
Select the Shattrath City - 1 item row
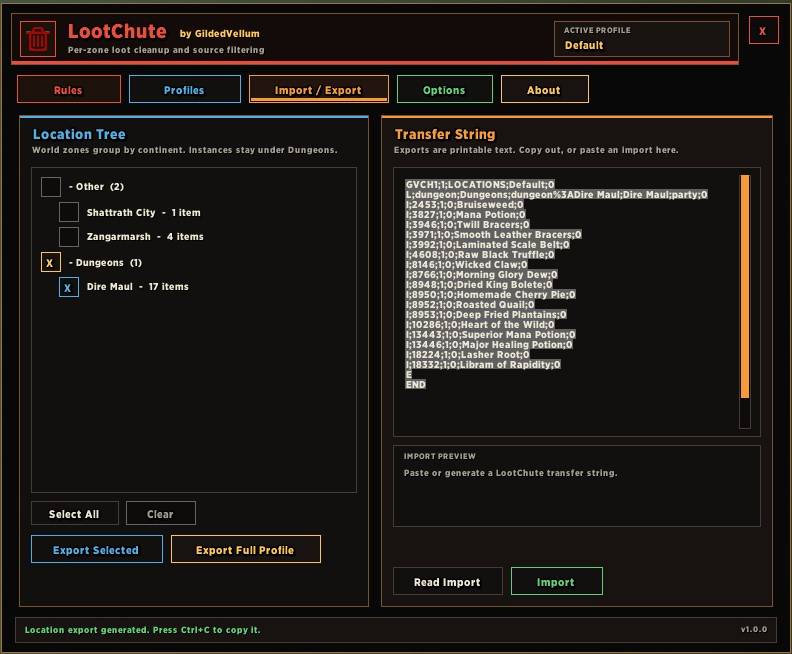pos(143,213)
